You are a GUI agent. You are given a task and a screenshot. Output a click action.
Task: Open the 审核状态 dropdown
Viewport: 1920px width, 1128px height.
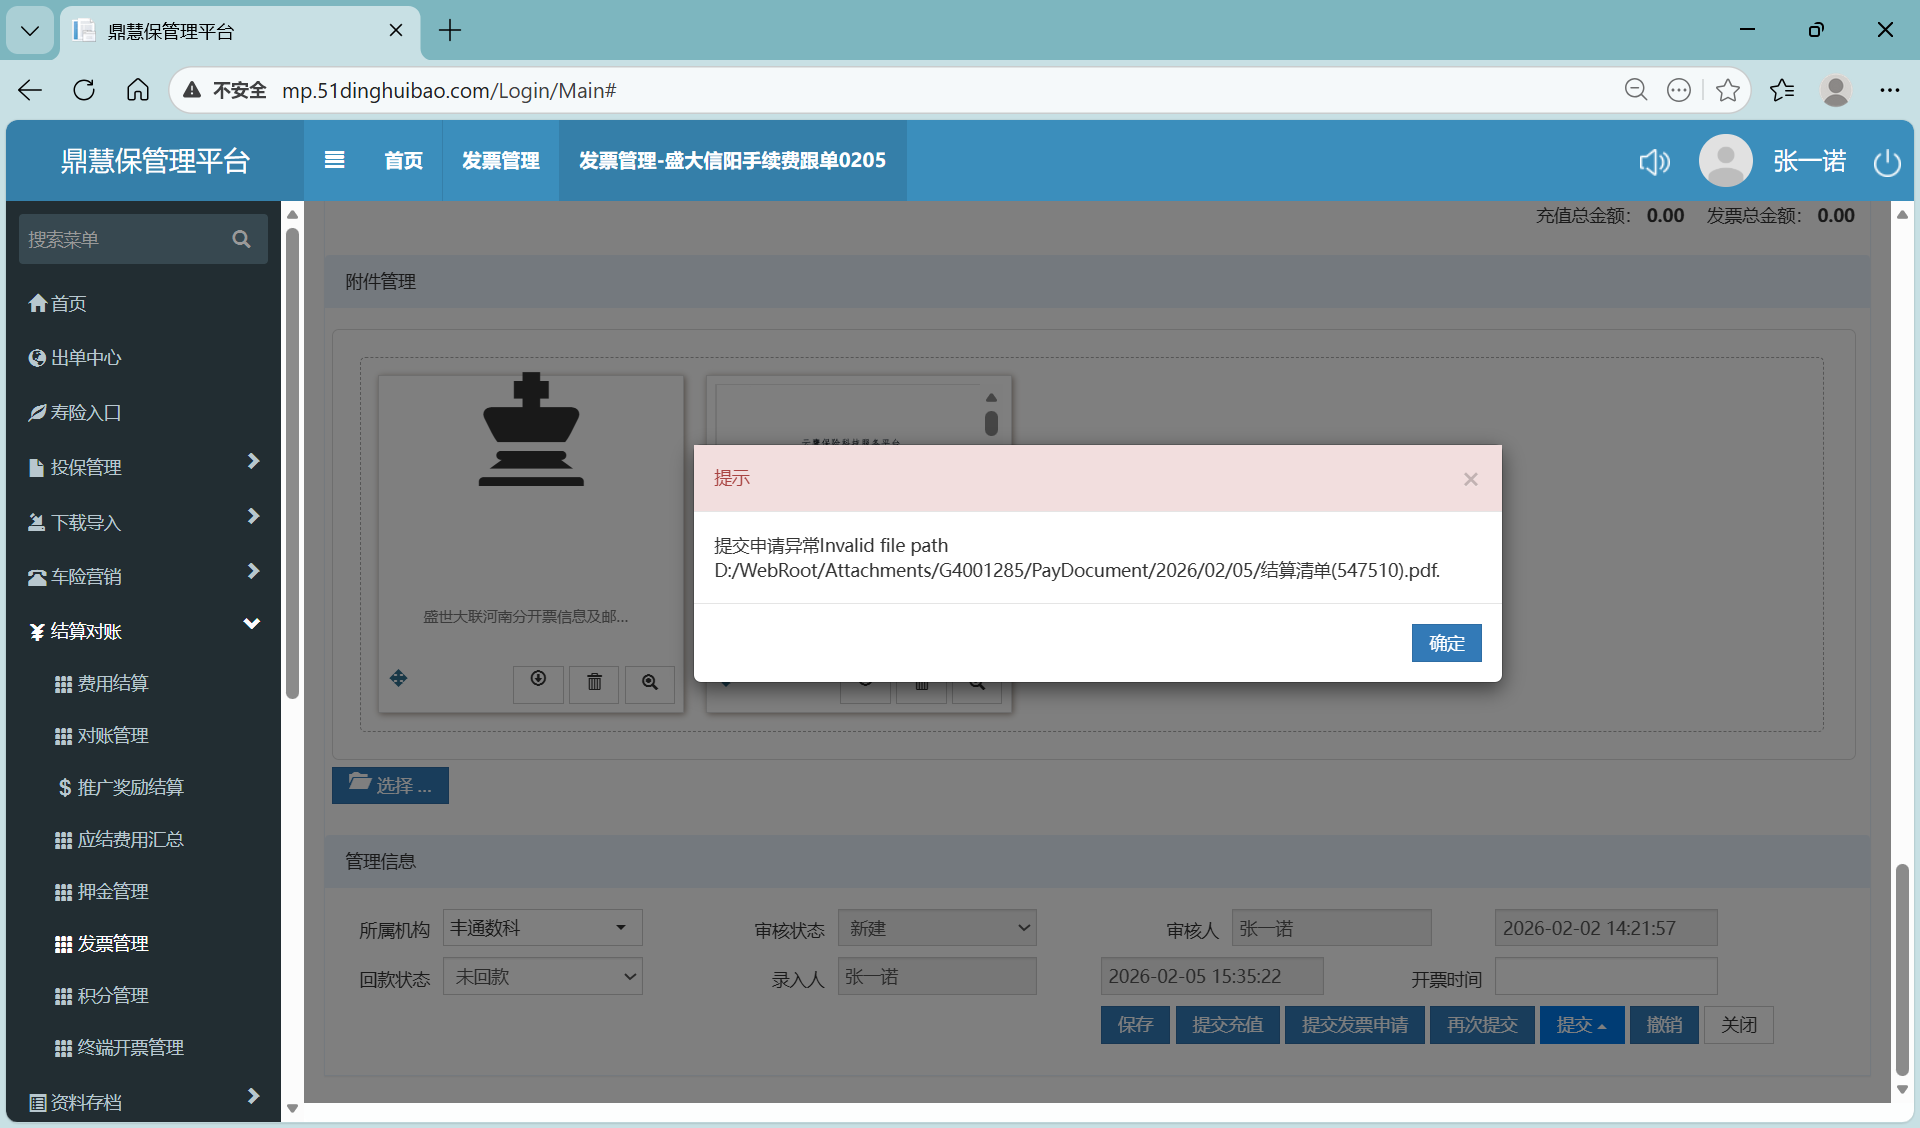(x=937, y=928)
